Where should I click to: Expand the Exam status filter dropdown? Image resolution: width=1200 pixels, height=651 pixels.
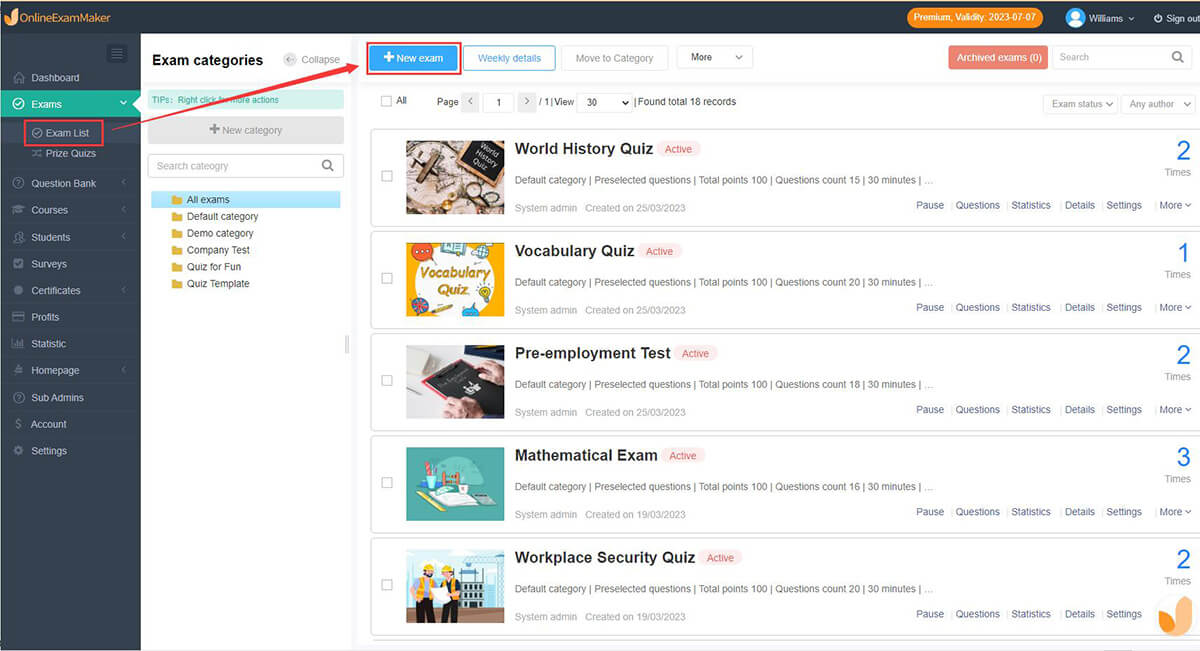(1081, 104)
